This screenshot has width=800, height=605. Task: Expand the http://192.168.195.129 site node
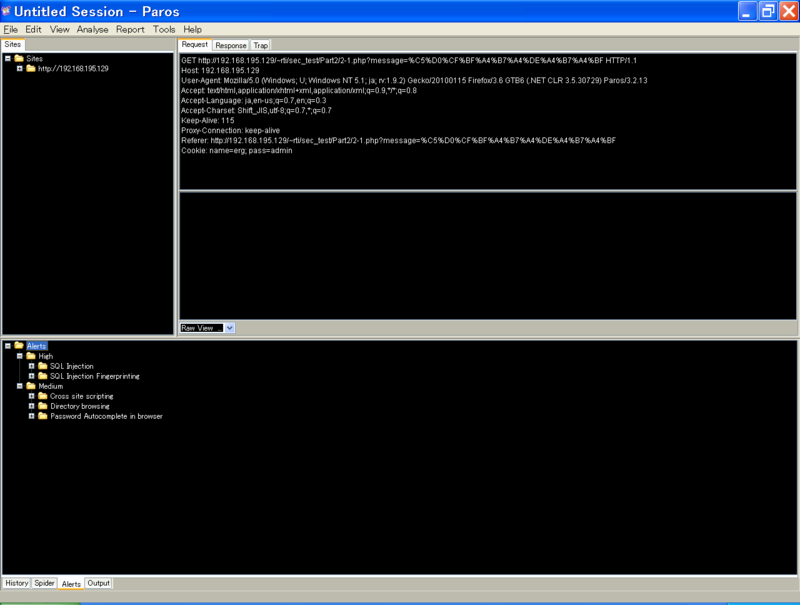[19, 68]
